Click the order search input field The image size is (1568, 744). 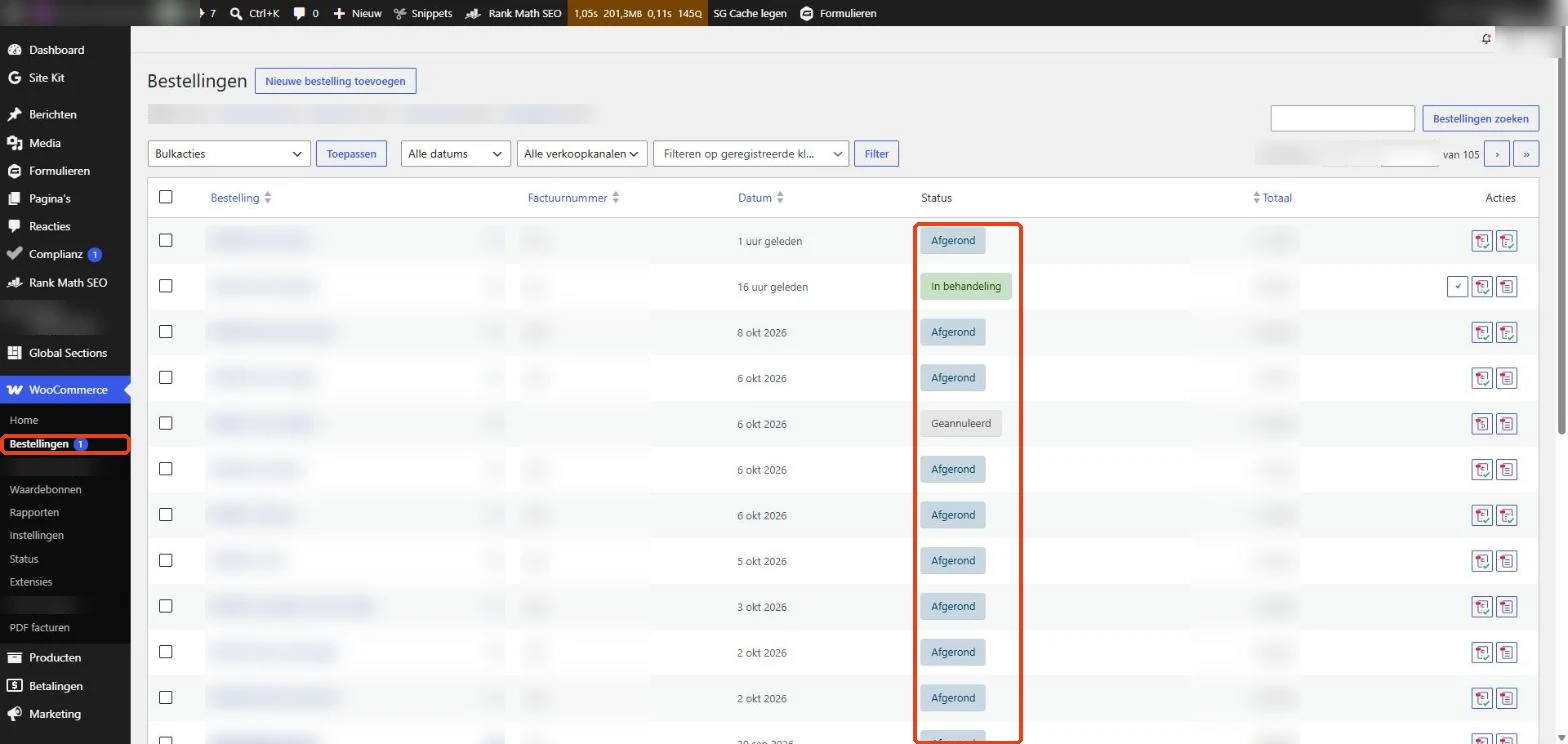pyautogui.click(x=1342, y=118)
